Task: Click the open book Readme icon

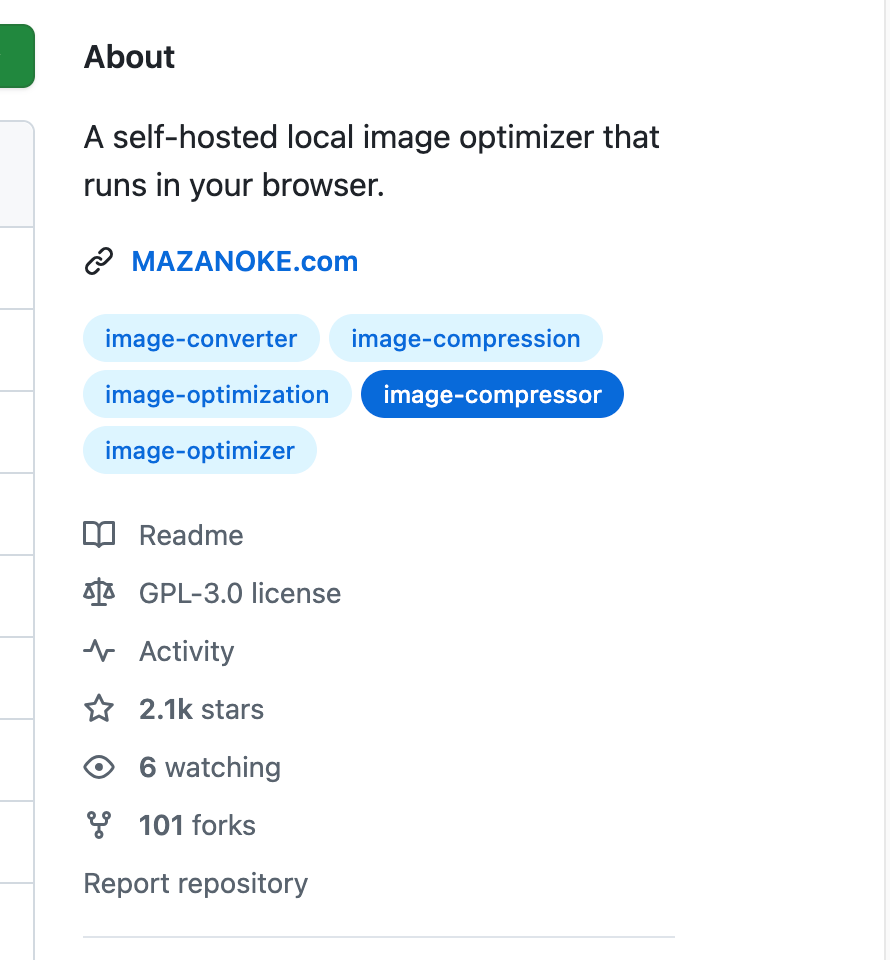Action: (99, 535)
